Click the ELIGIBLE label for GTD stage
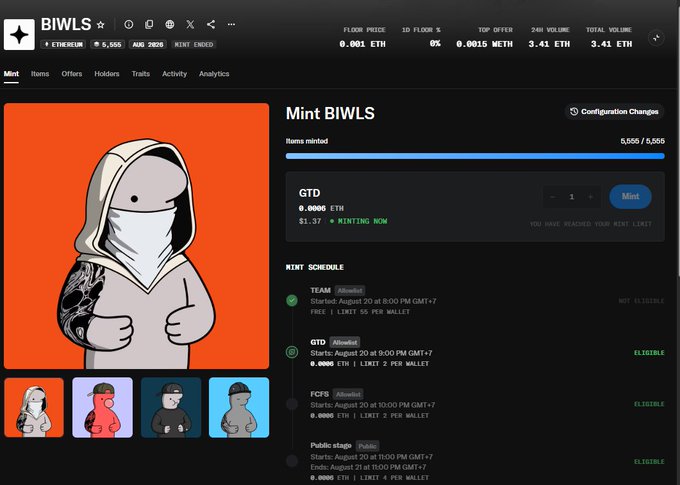The height and width of the screenshot is (485, 680). tap(649, 353)
